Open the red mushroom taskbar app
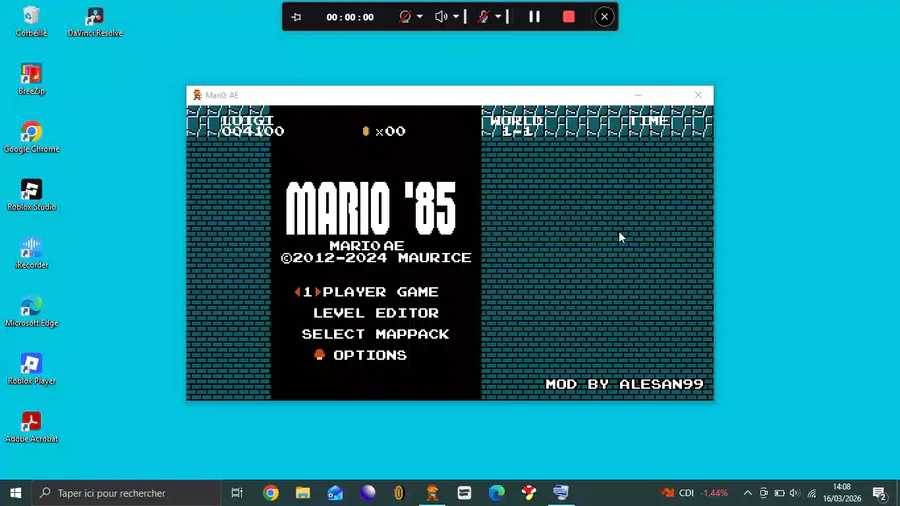This screenshot has height=506, width=900. [529, 493]
